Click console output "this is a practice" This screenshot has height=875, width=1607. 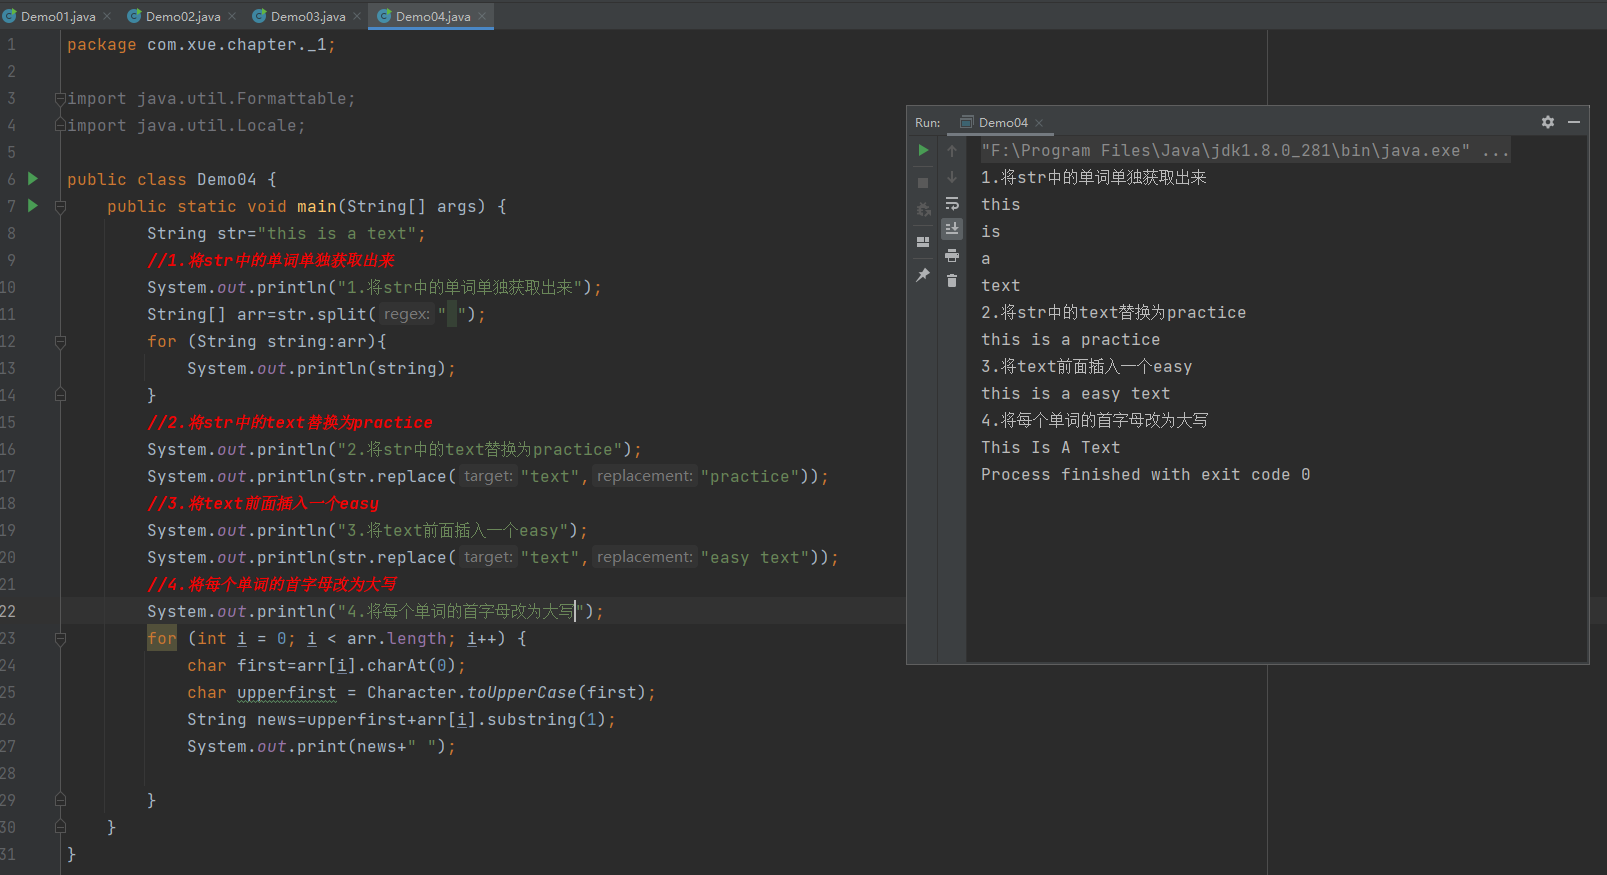click(x=1070, y=340)
